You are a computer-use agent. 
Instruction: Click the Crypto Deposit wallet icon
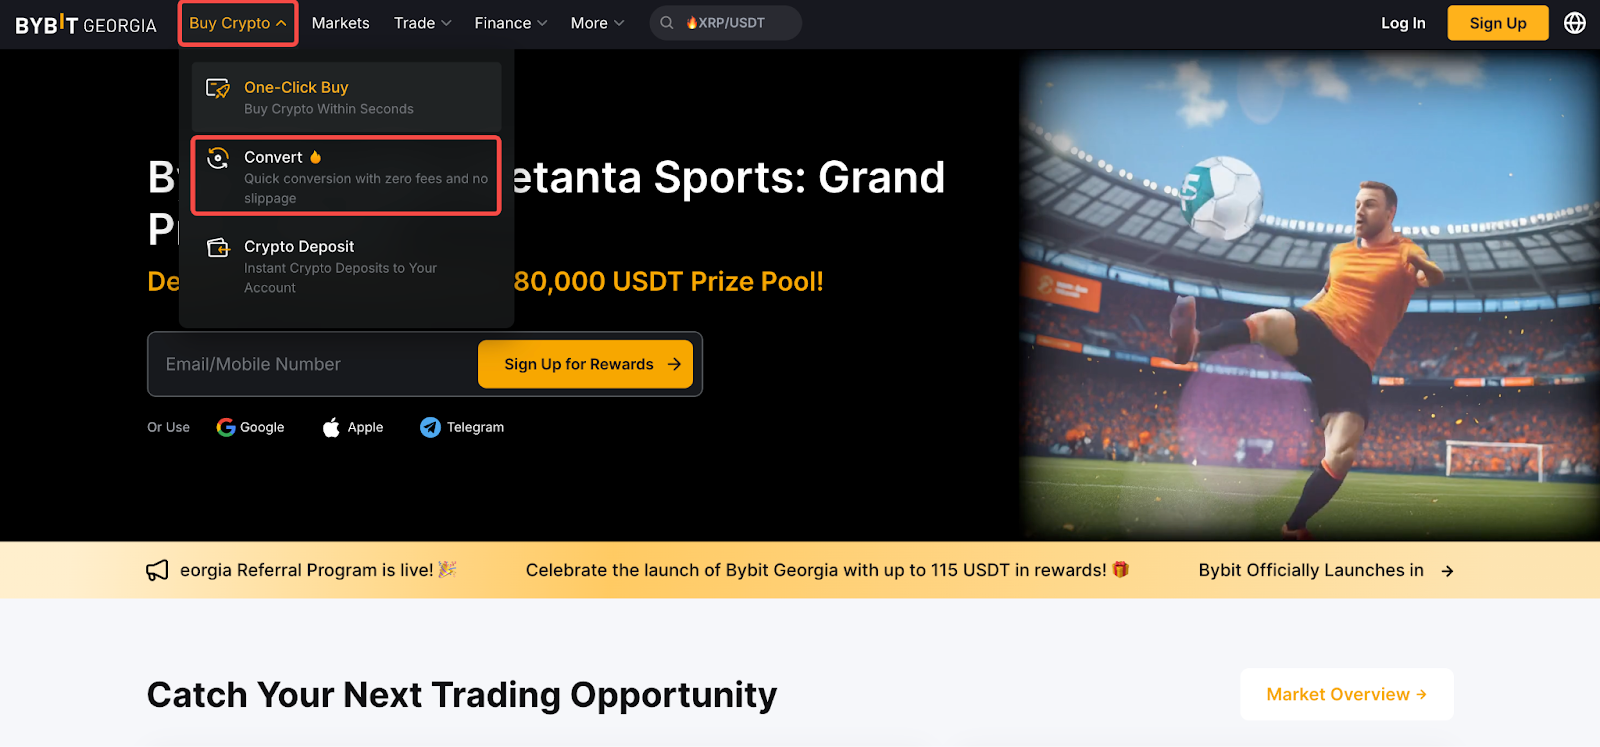(x=218, y=248)
